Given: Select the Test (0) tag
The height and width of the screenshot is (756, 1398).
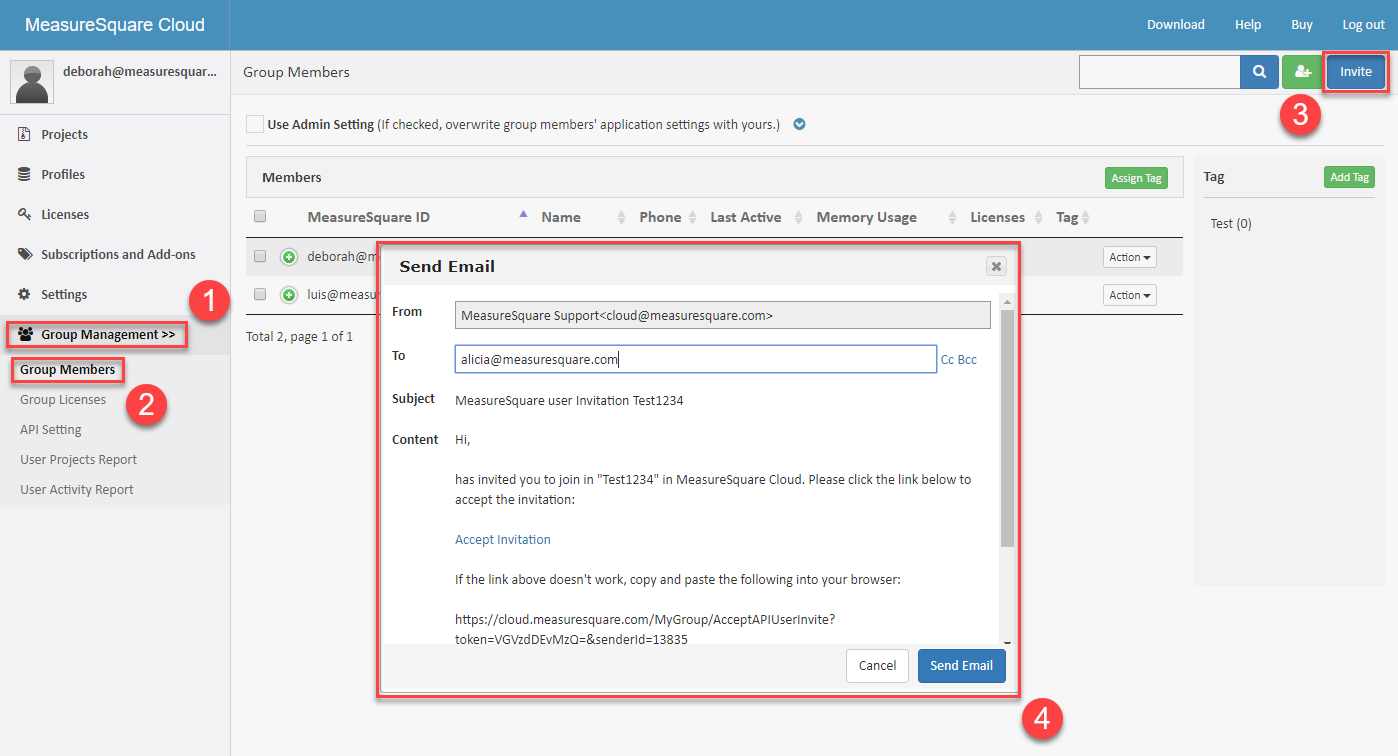Looking at the screenshot, I should tap(1231, 224).
